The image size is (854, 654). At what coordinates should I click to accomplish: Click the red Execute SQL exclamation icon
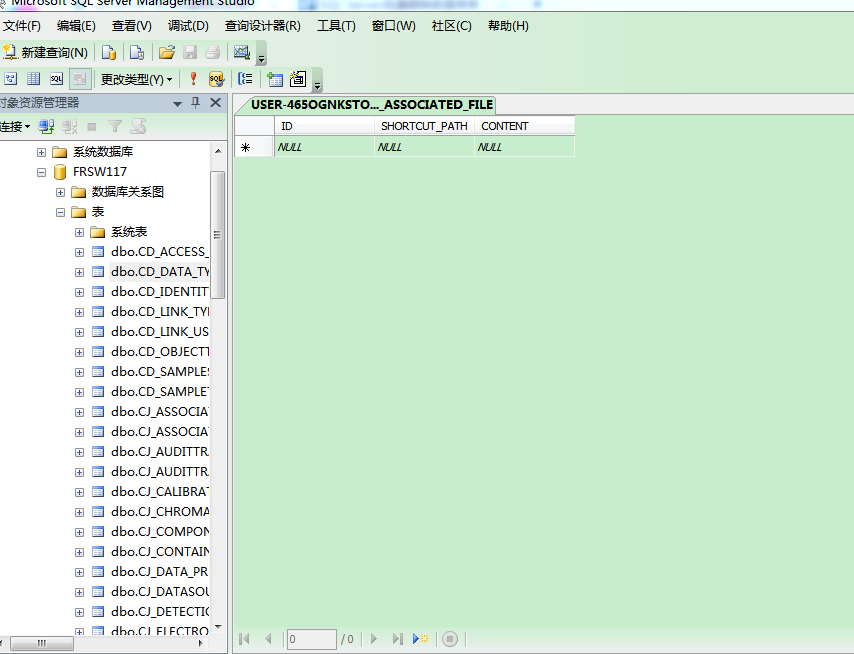click(193, 79)
